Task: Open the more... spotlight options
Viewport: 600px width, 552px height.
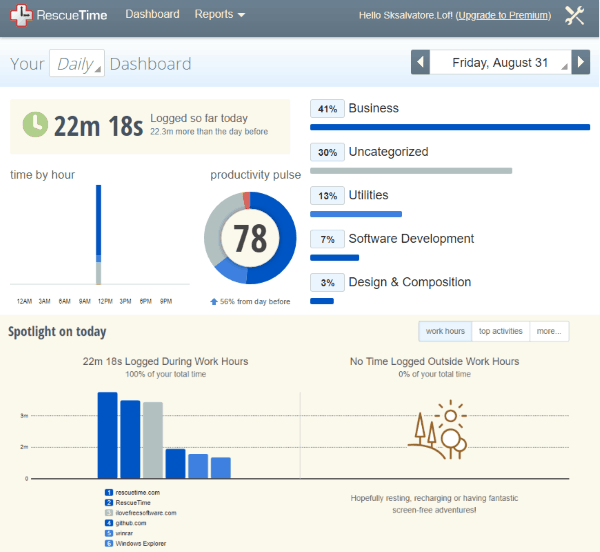Action: pyautogui.click(x=548, y=331)
